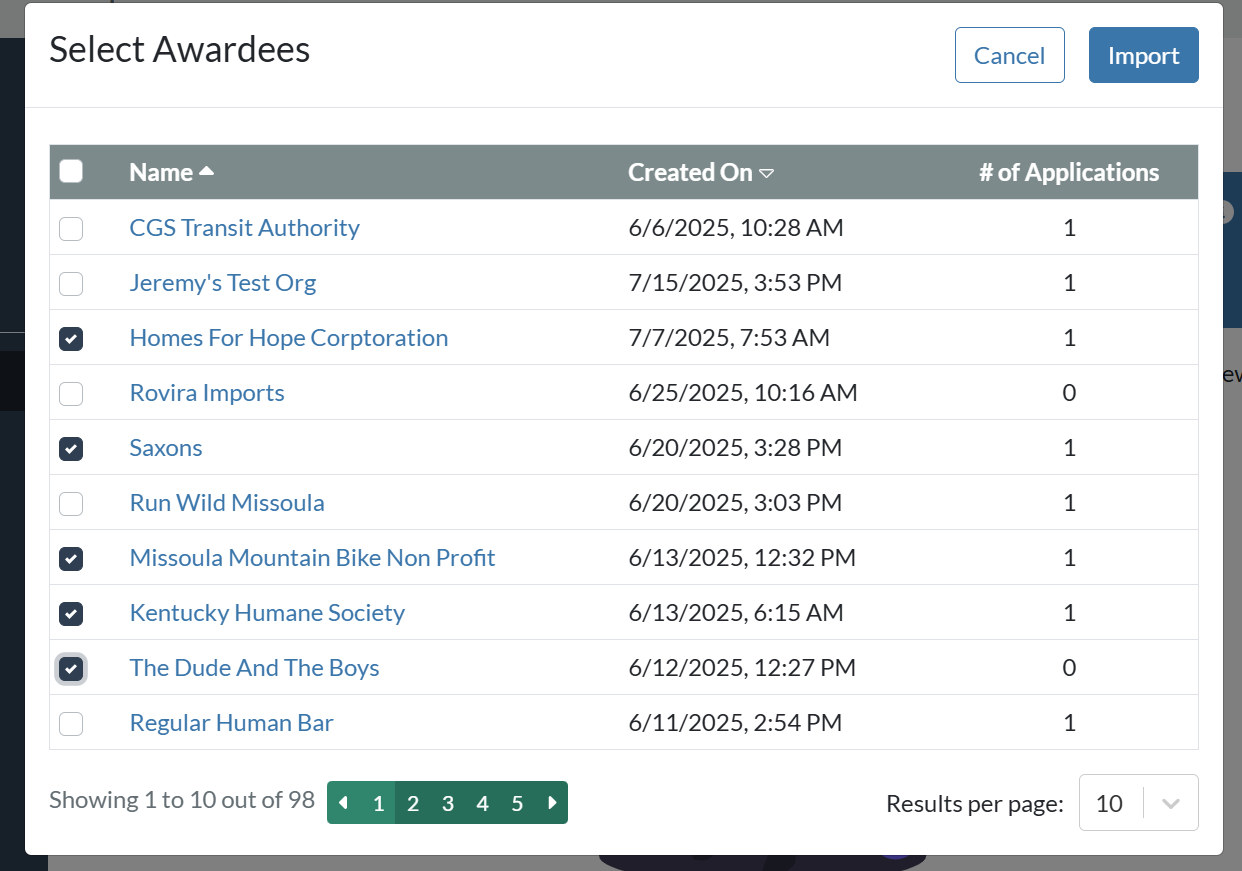
Task: Sort by Name ascending arrow
Action: (207, 172)
